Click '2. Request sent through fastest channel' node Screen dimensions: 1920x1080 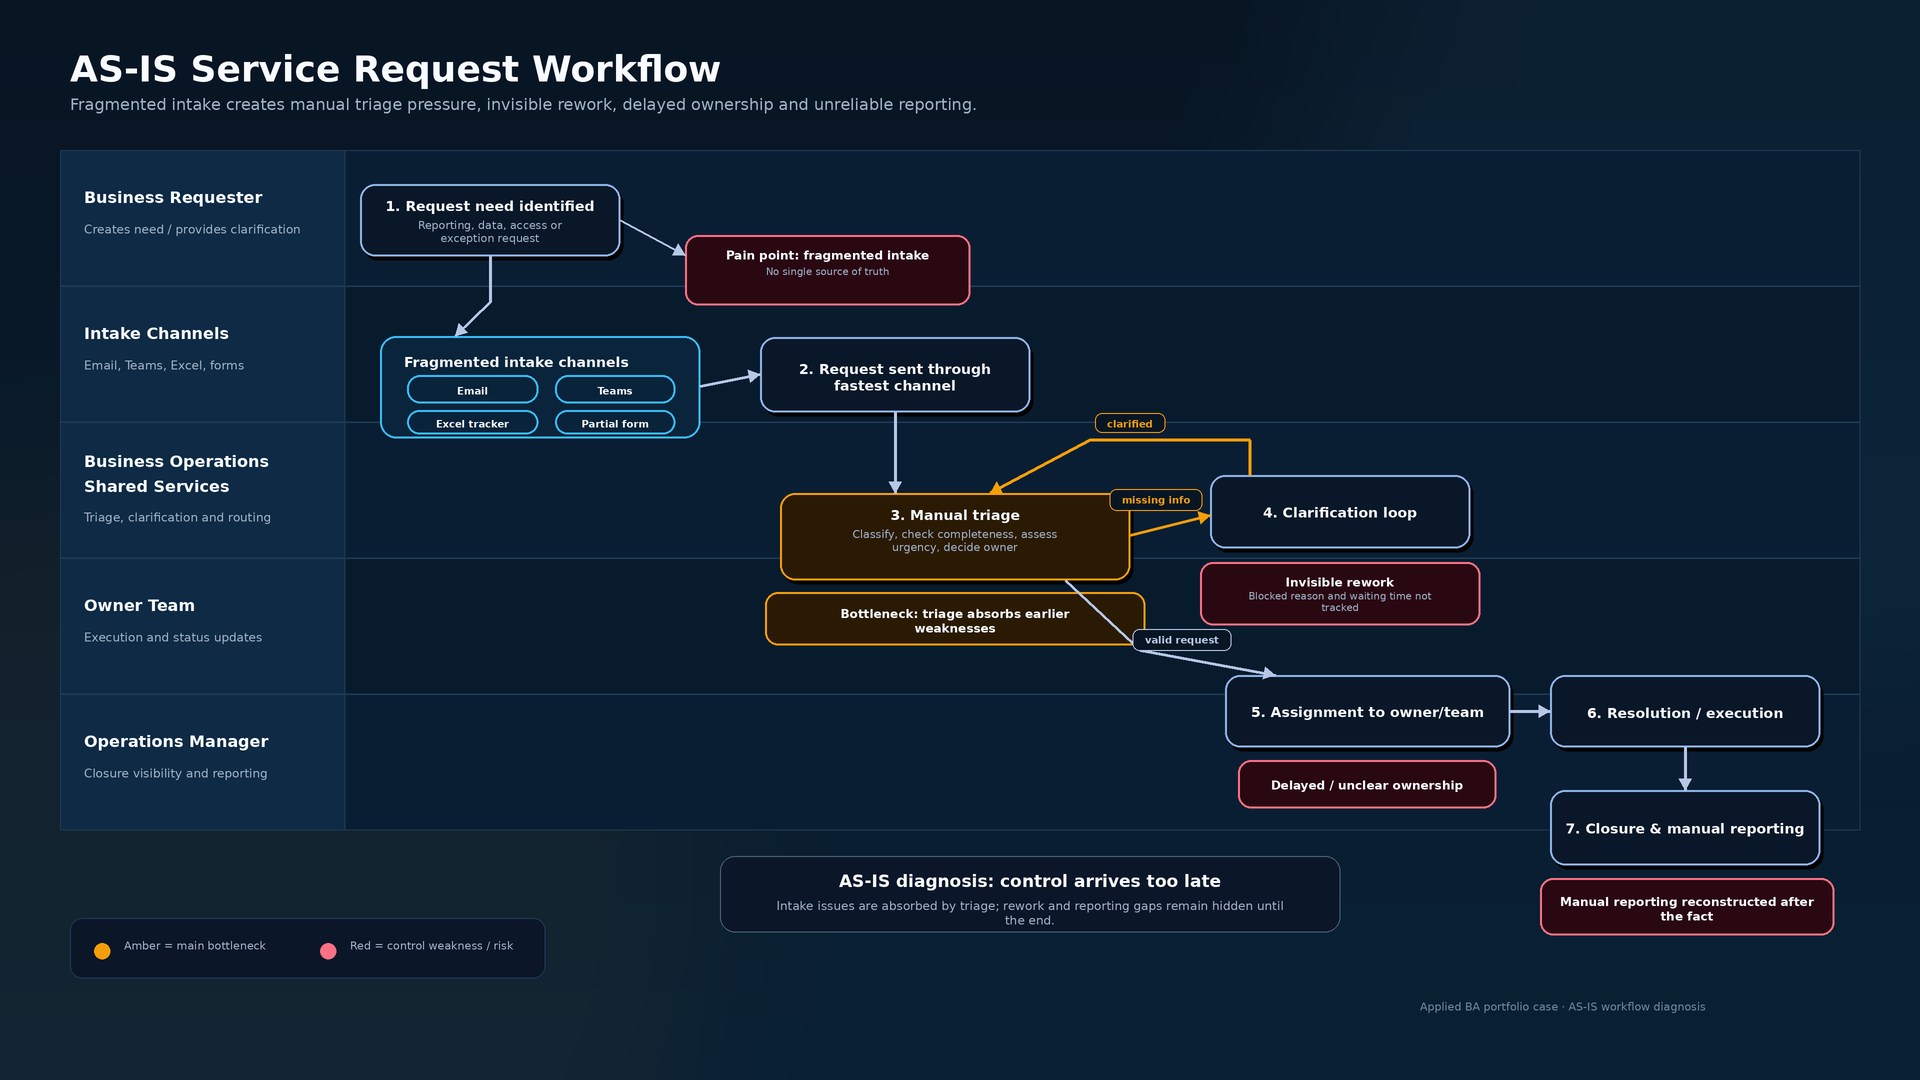(x=895, y=375)
